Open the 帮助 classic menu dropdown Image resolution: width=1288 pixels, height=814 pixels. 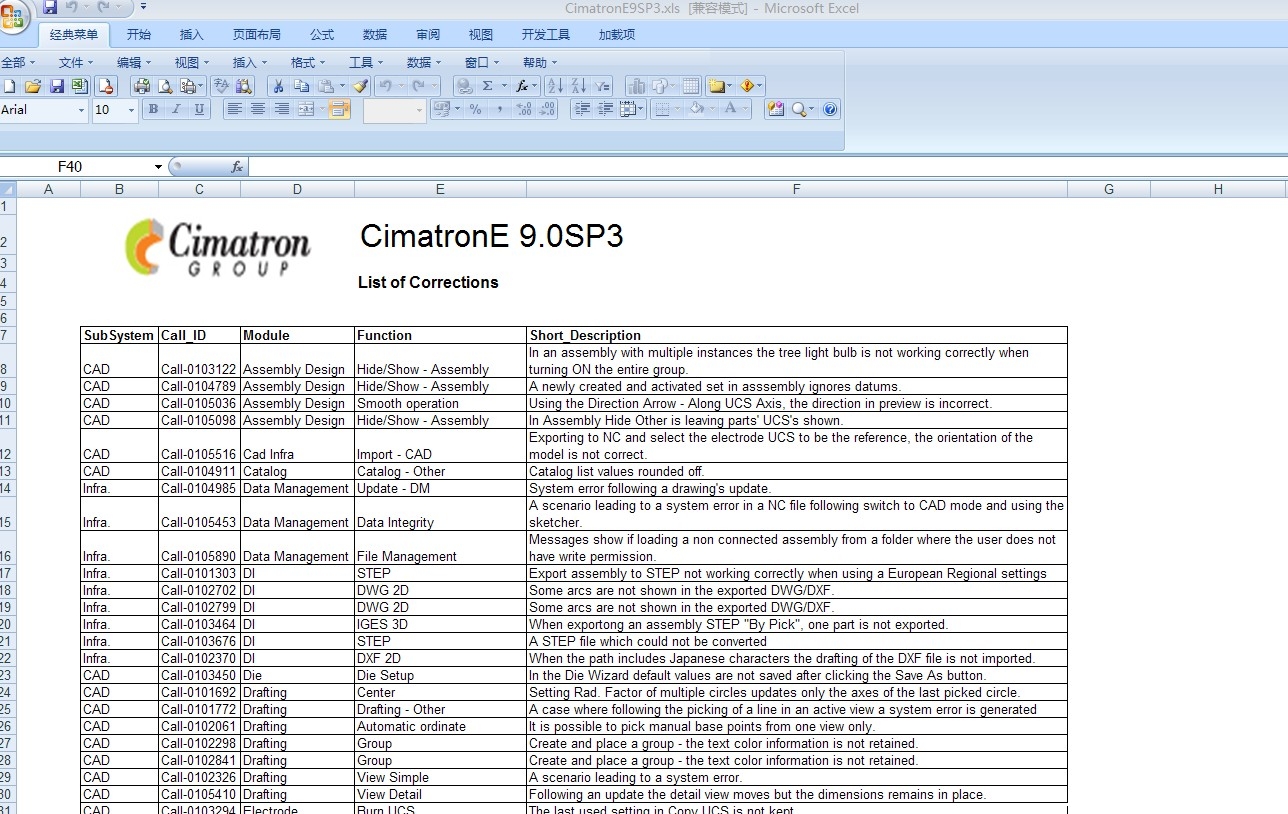(x=540, y=62)
